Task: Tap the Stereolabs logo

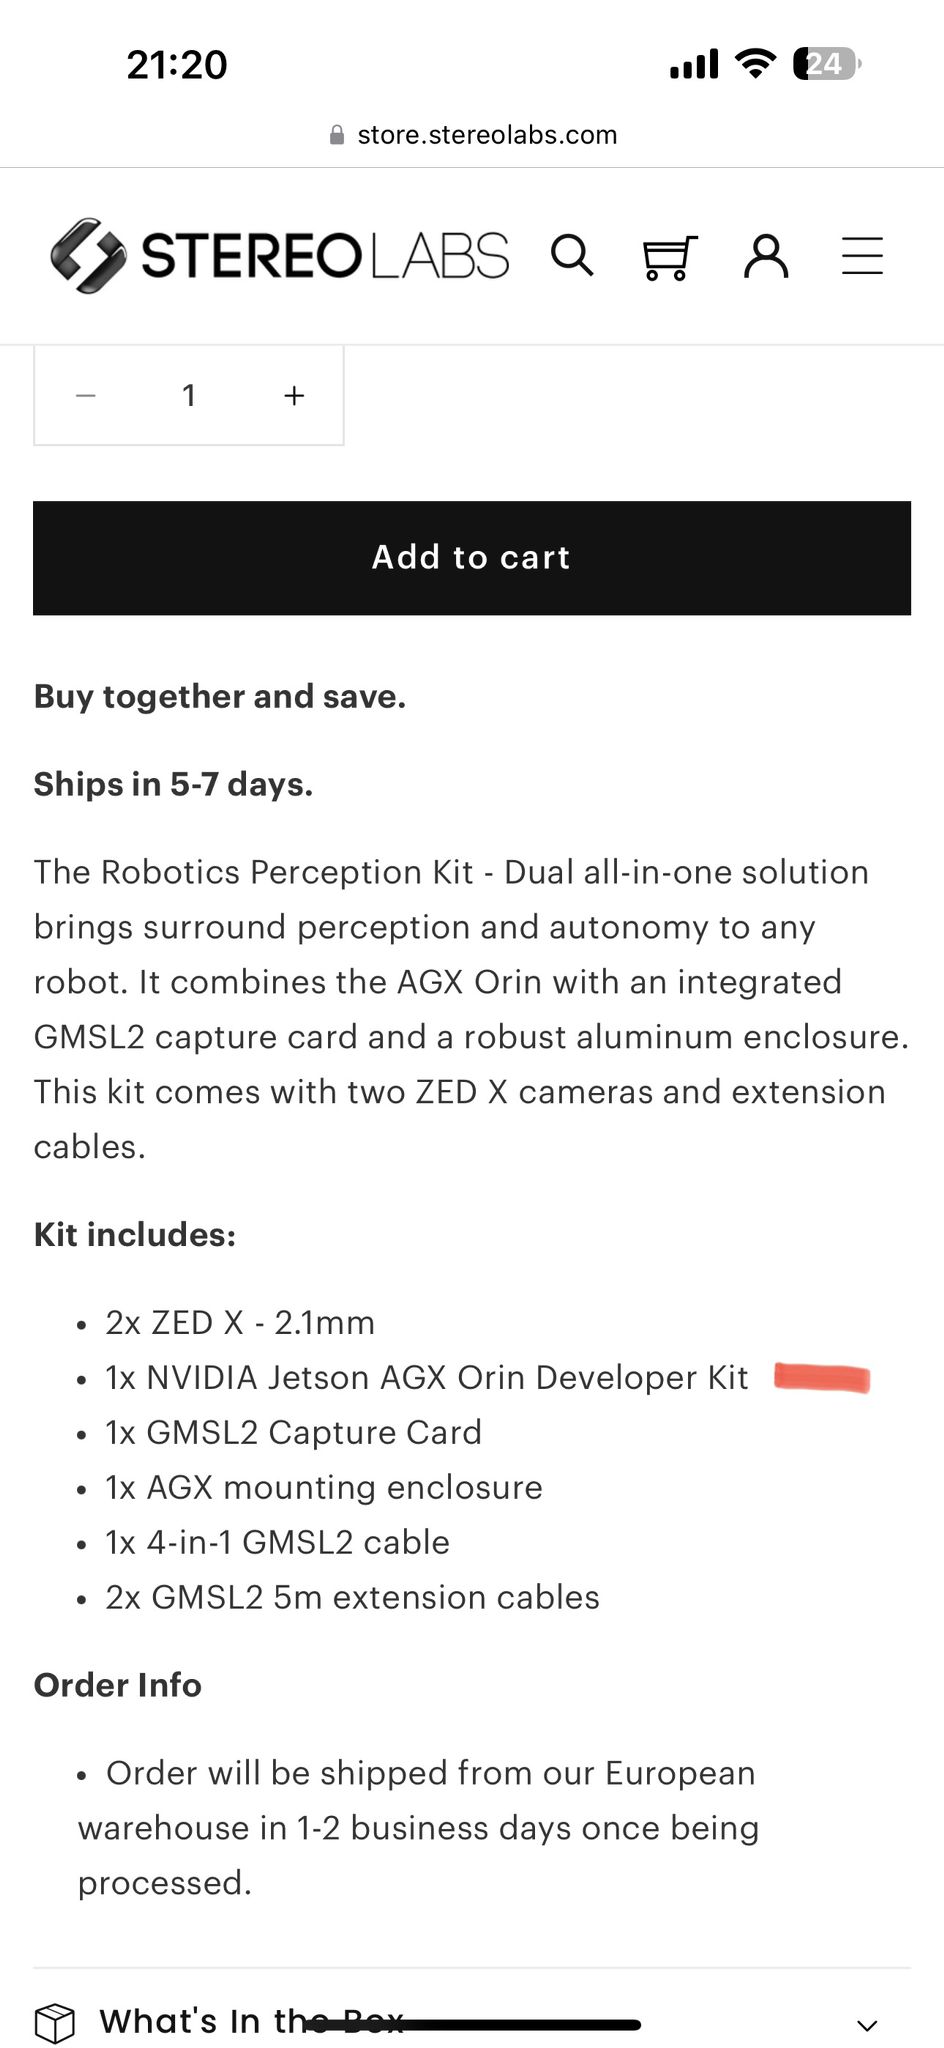Action: pos(280,256)
